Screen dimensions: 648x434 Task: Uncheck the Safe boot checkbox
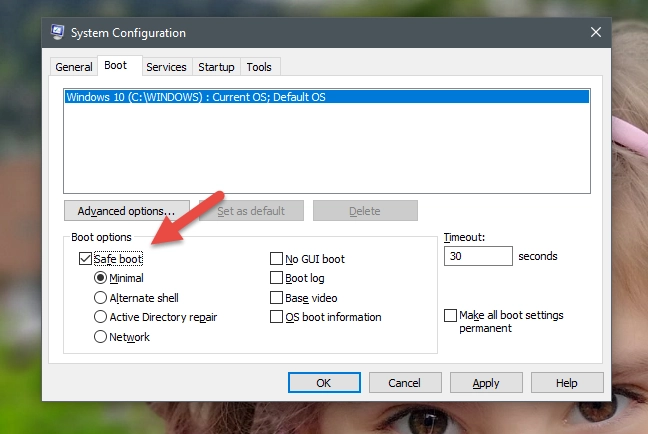click(x=85, y=259)
